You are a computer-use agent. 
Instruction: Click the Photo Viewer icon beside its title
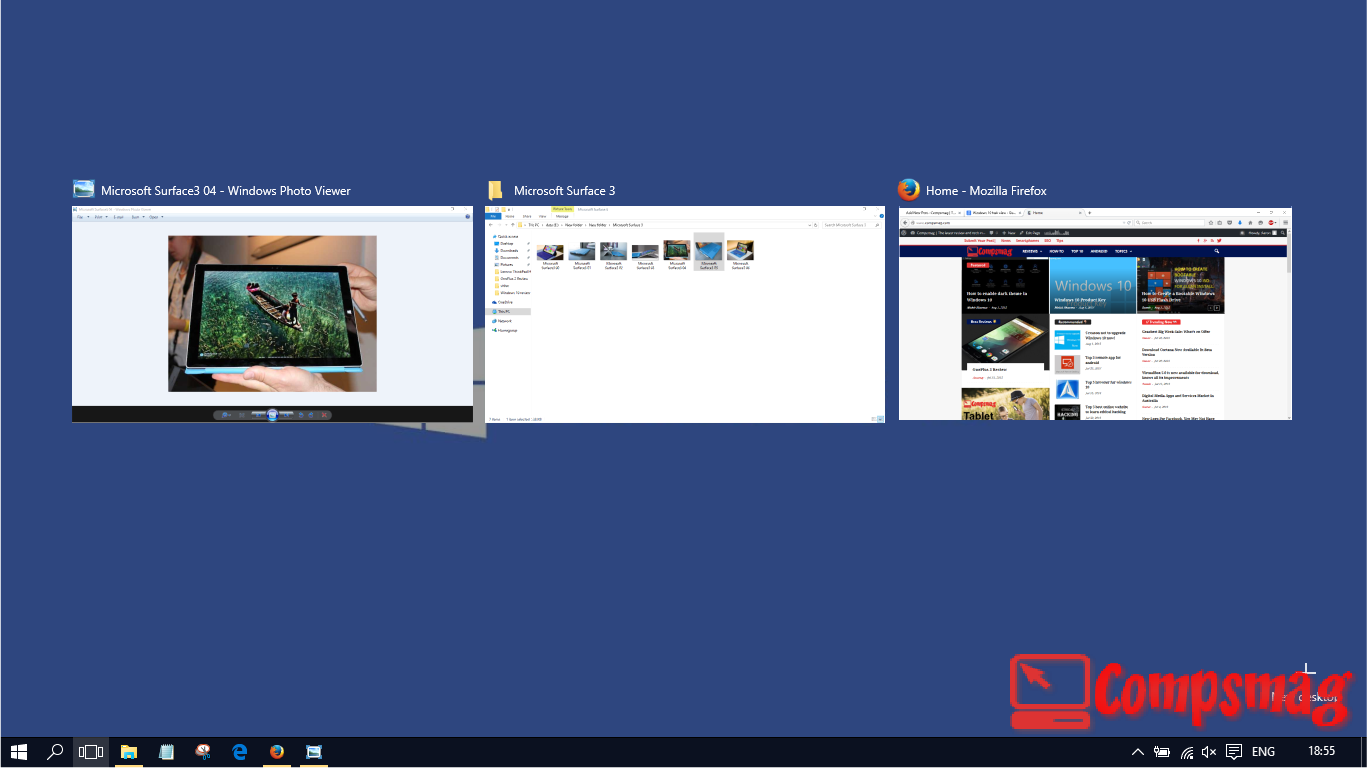84,190
